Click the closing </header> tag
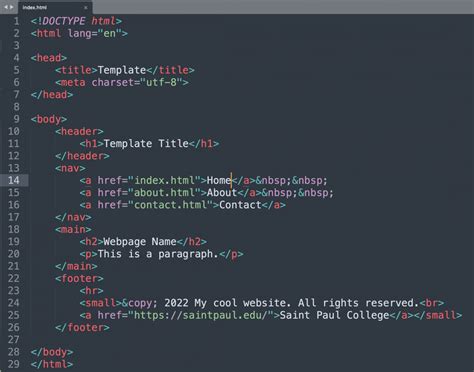Image resolution: width=474 pixels, height=372 pixels. 82,156
